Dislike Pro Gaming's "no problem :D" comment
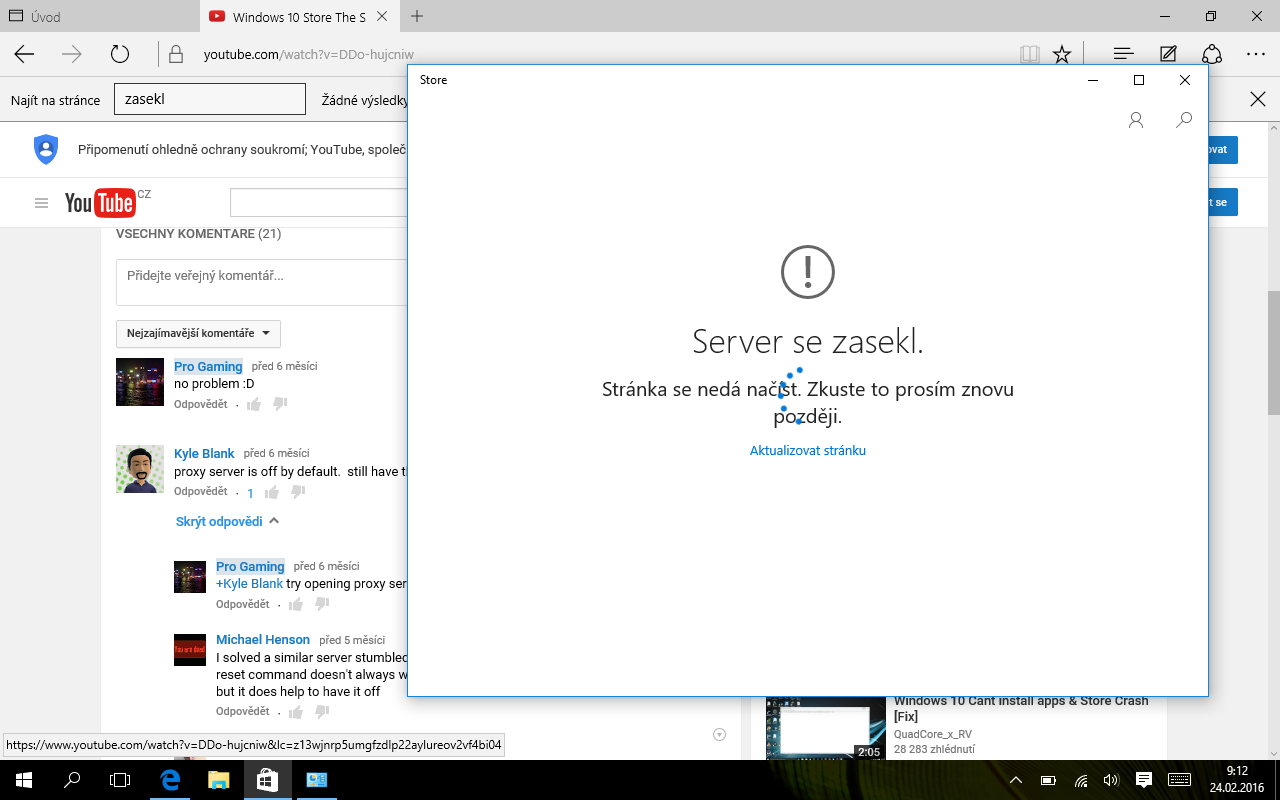Image resolution: width=1280 pixels, height=800 pixels. pyautogui.click(x=280, y=404)
